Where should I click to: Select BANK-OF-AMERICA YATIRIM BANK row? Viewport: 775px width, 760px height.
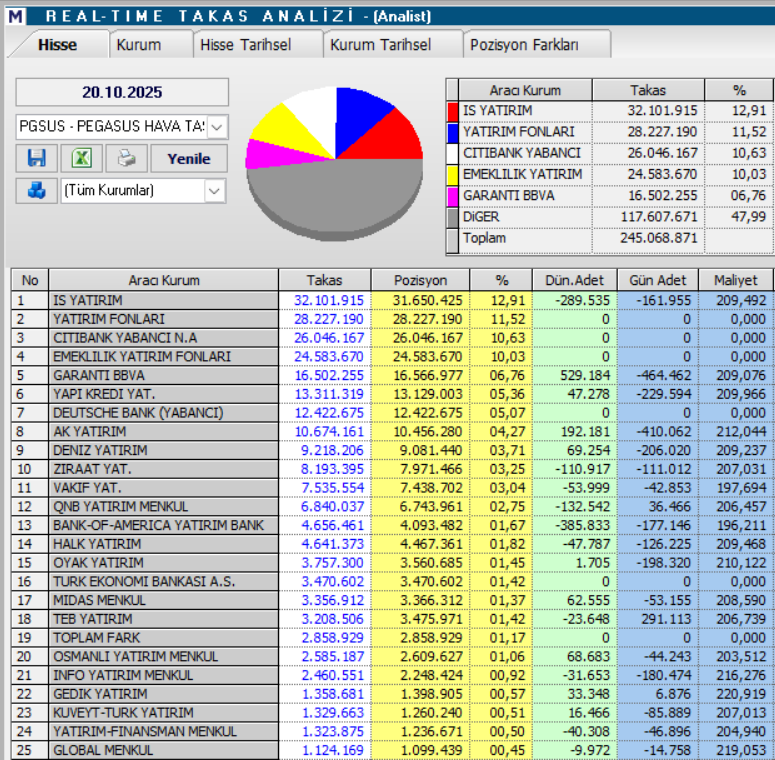click(392, 525)
